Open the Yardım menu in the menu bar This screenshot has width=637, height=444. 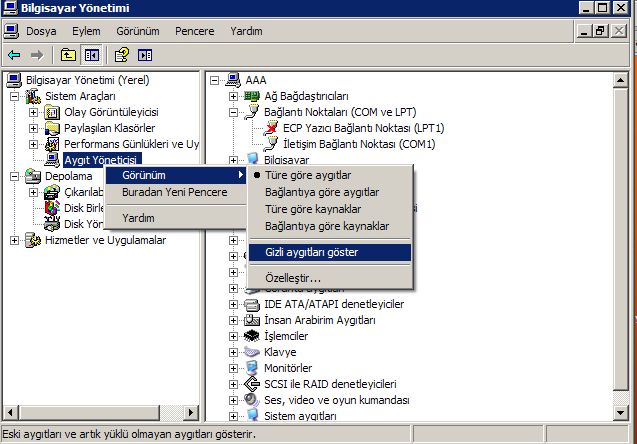pyautogui.click(x=246, y=31)
